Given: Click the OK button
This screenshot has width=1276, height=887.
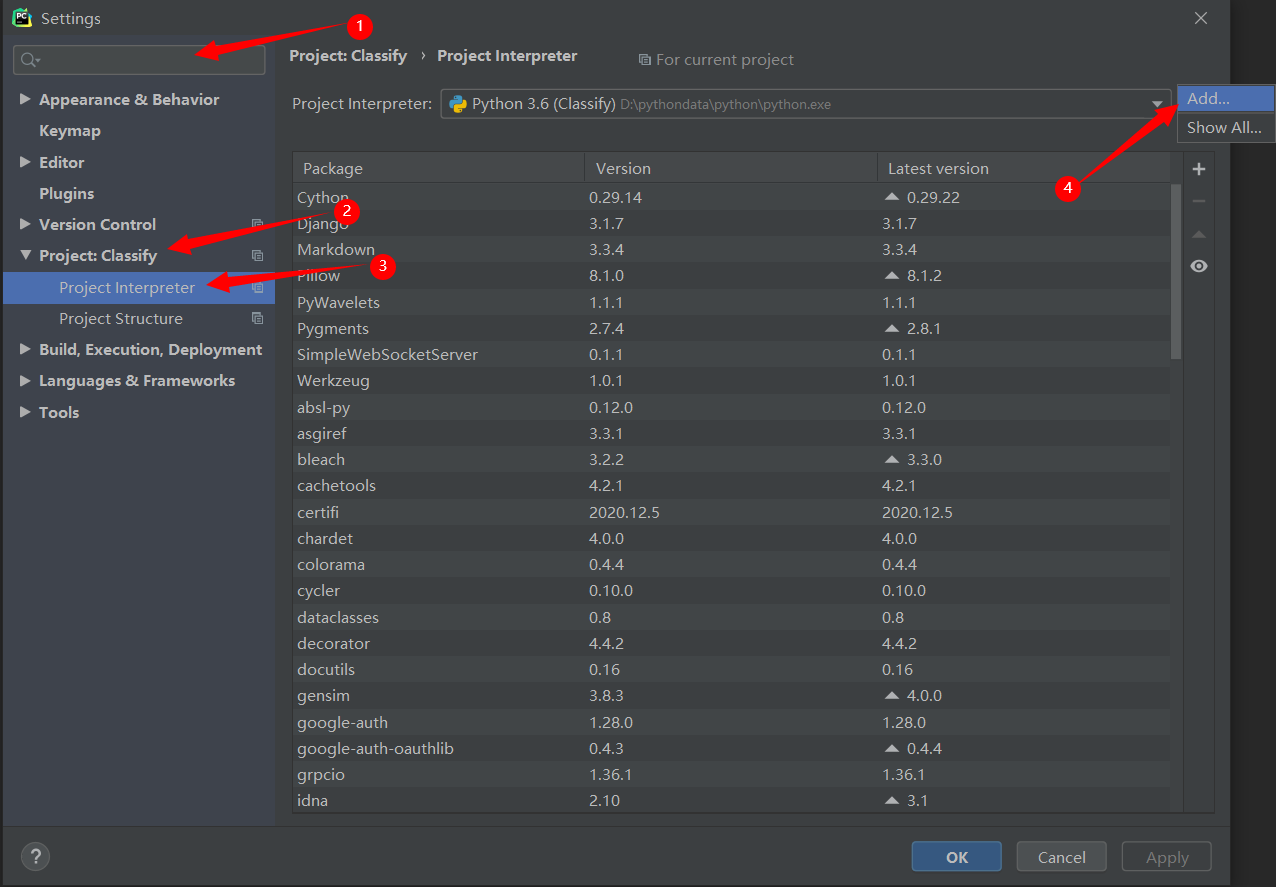Looking at the screenshot, I should [956, 857].
